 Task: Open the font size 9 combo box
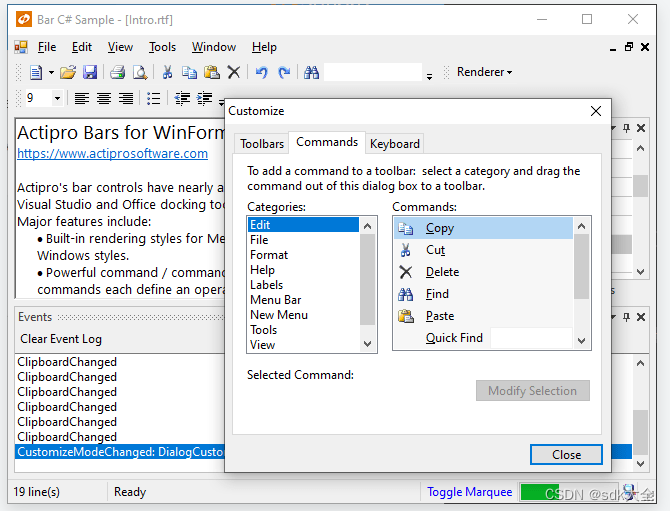(44, 98)
